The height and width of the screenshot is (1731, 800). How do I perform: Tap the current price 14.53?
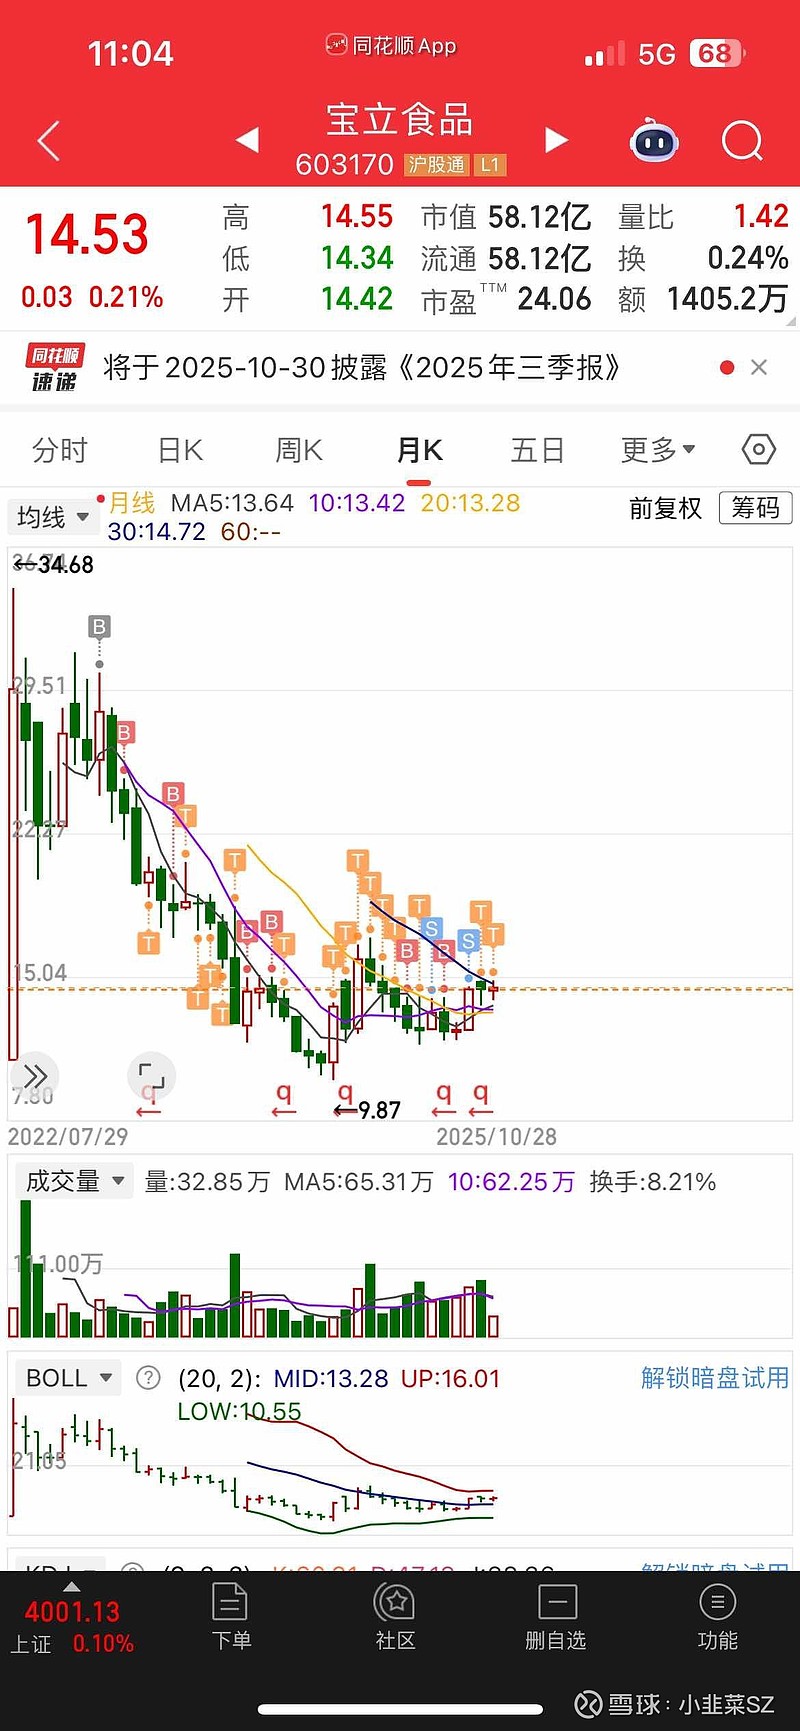88,235
